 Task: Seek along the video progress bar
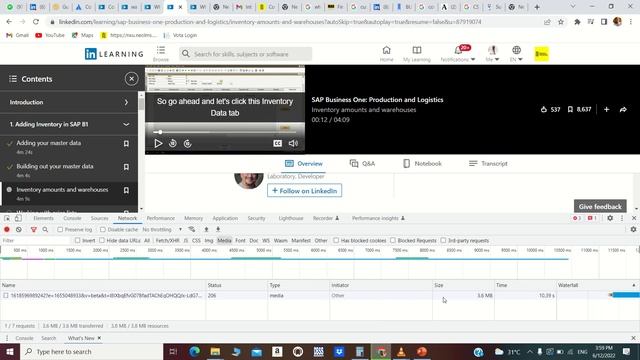coord(225,132)
